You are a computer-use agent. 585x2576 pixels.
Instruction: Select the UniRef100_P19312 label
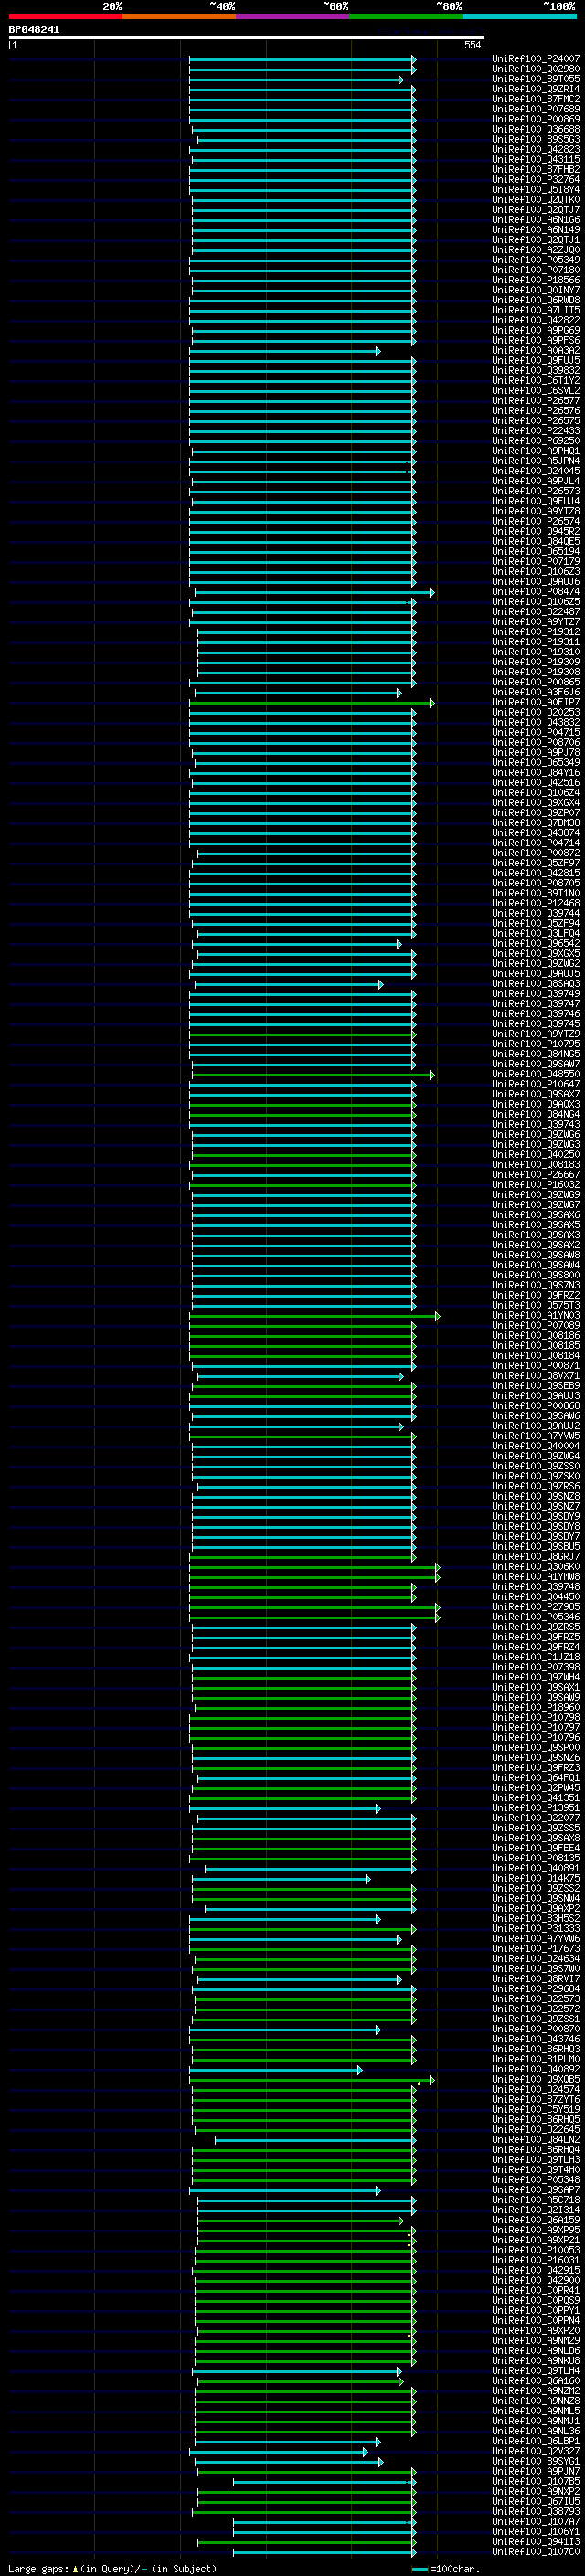[x=536, y=632]
